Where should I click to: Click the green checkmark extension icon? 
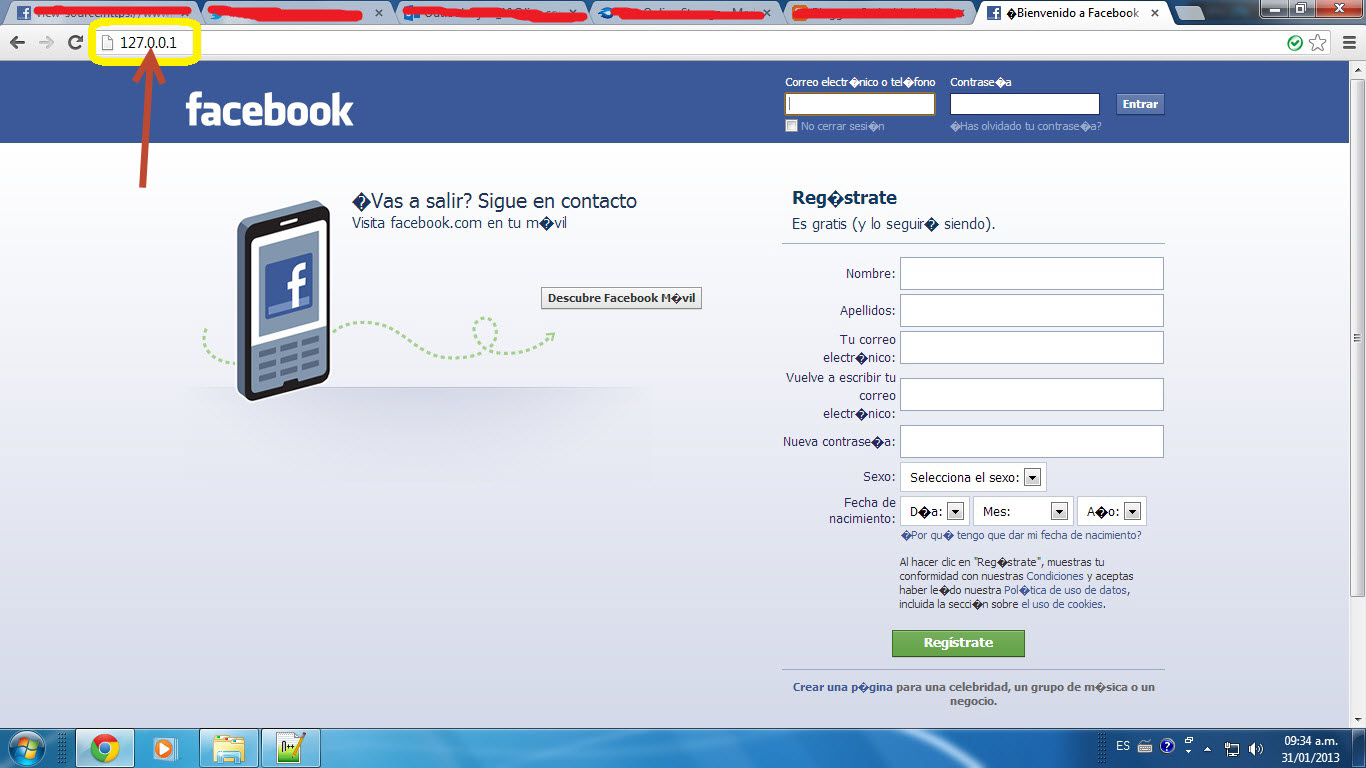[x=1295, y=43]
